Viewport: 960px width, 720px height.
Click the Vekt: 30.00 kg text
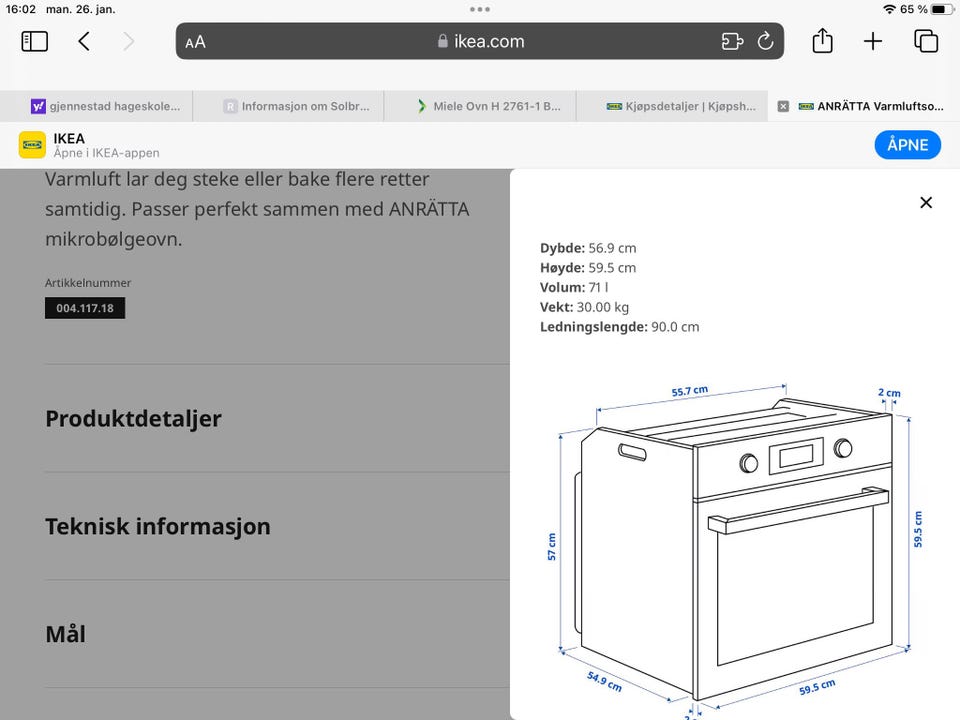[584, 307]
